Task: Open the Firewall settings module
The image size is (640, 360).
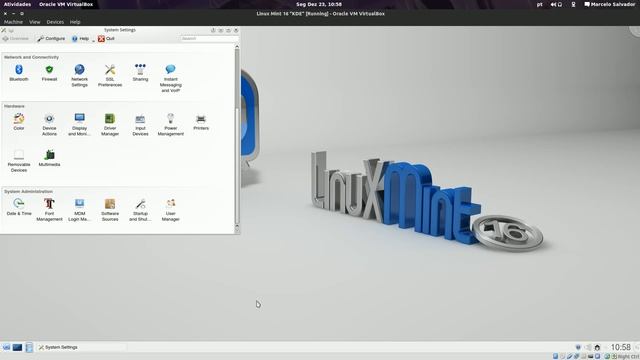Action: point(49,73)
